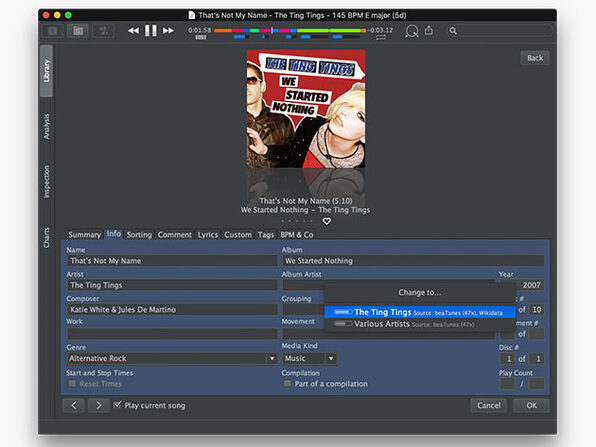The image size is (596, 447).
Task: Click the Genre field Alternative Rock
Action: point(167,358)
